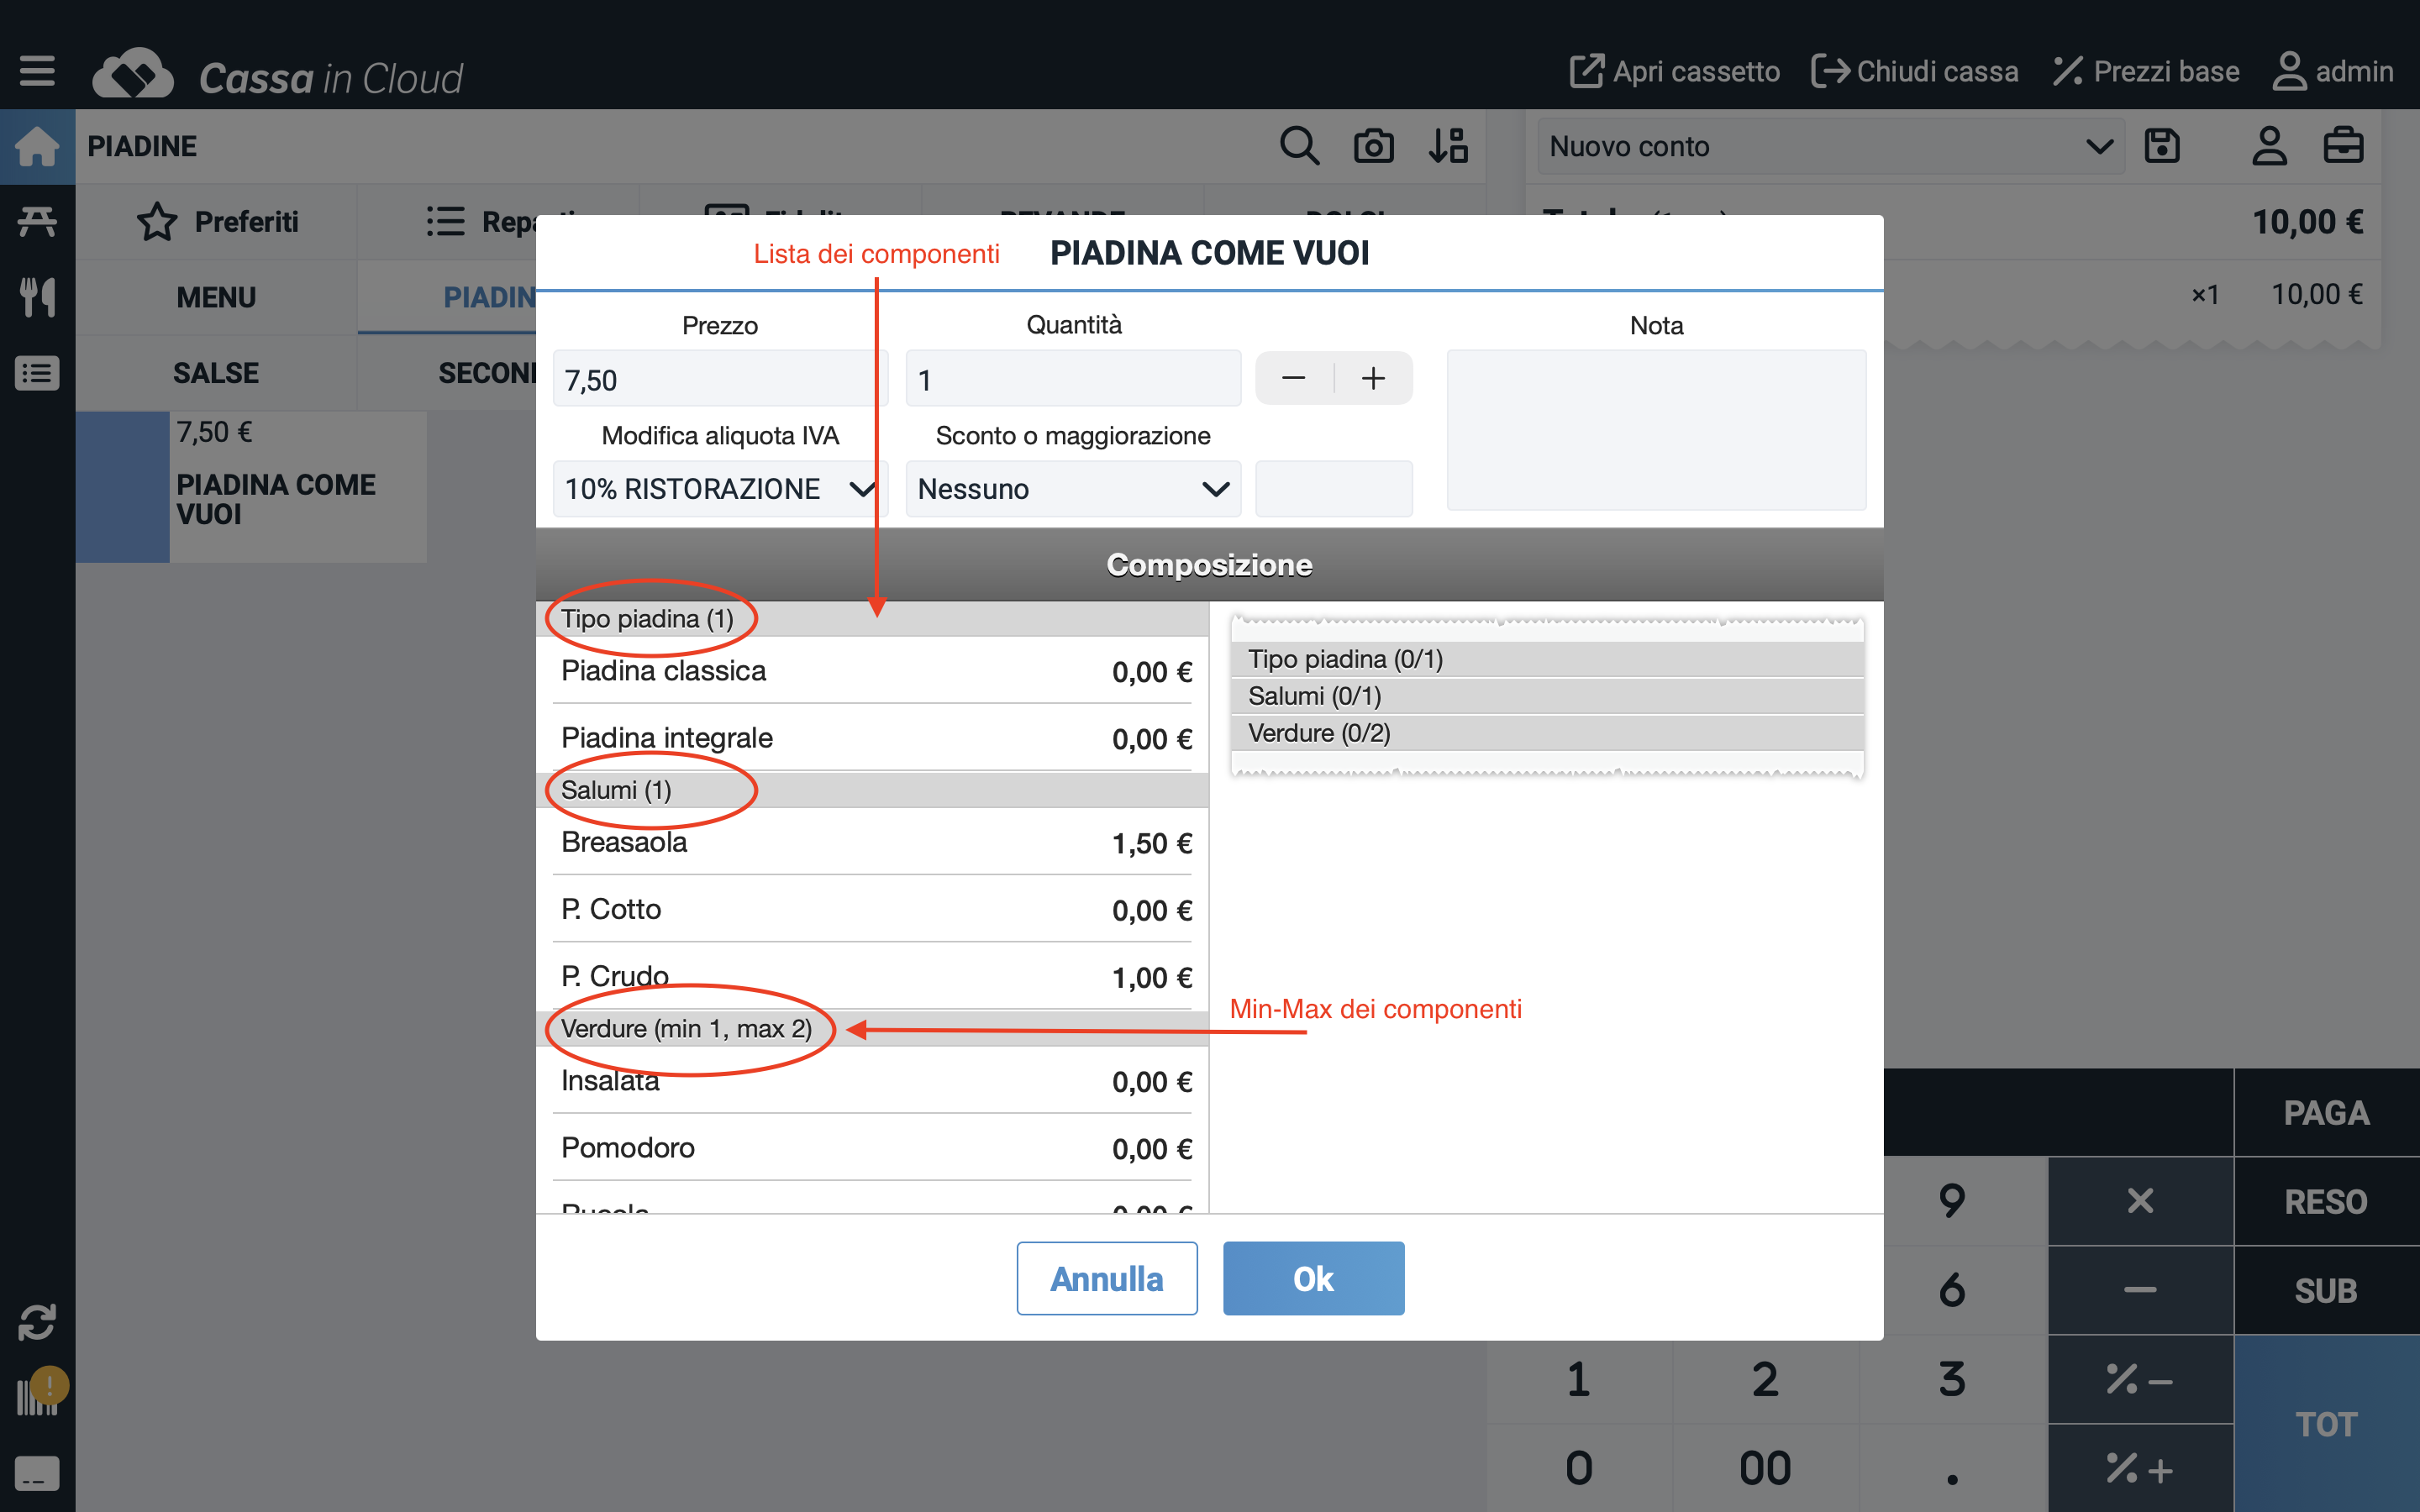
Task: Click the Nota text area
Action: tap(1655, 430)
